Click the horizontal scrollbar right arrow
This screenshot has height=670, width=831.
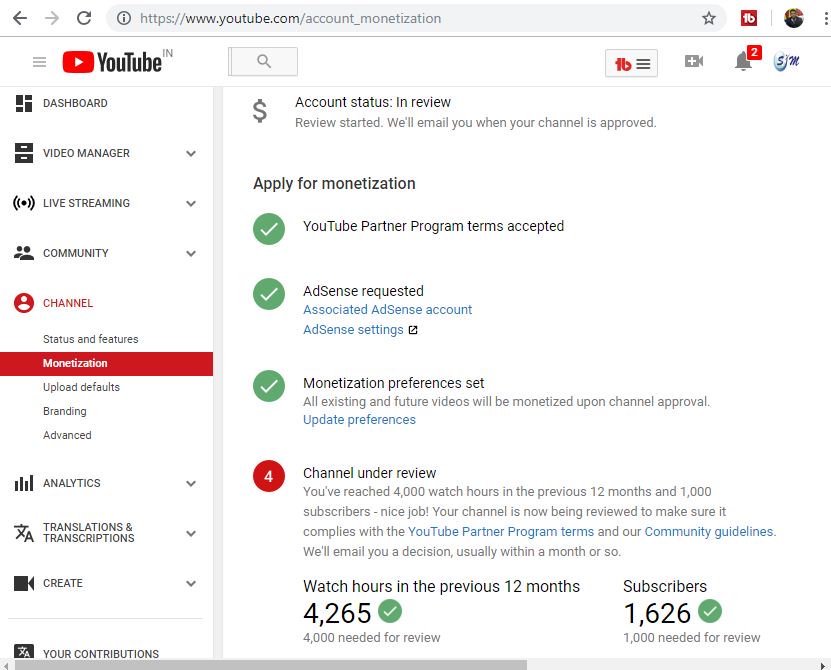[823, 665]
